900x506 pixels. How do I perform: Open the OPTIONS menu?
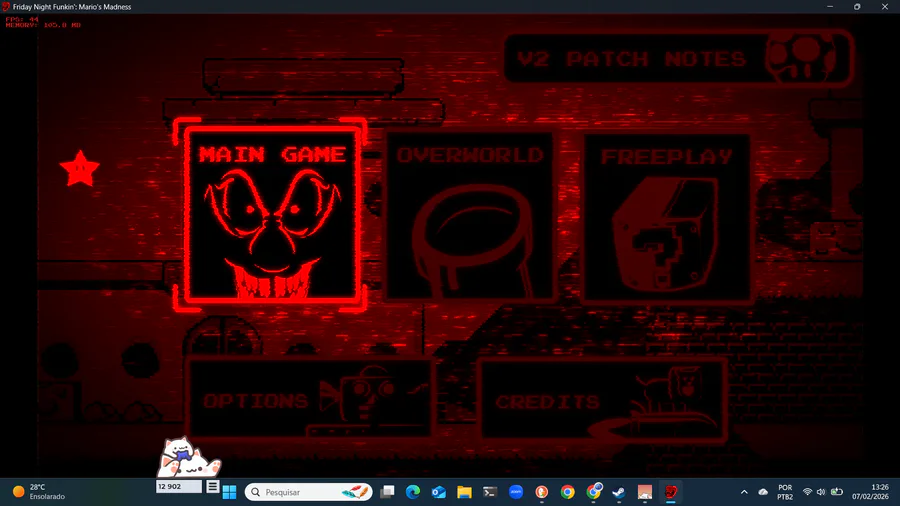click(310, 398)
